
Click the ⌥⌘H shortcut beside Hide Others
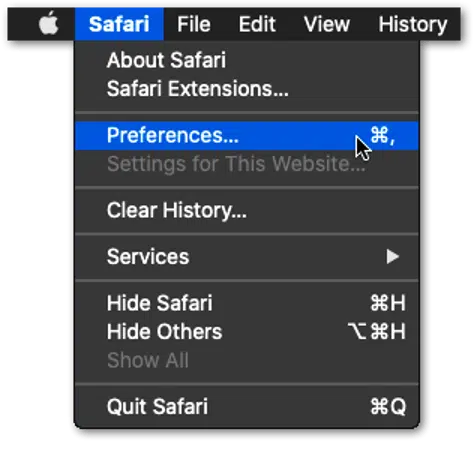[377, 331]
